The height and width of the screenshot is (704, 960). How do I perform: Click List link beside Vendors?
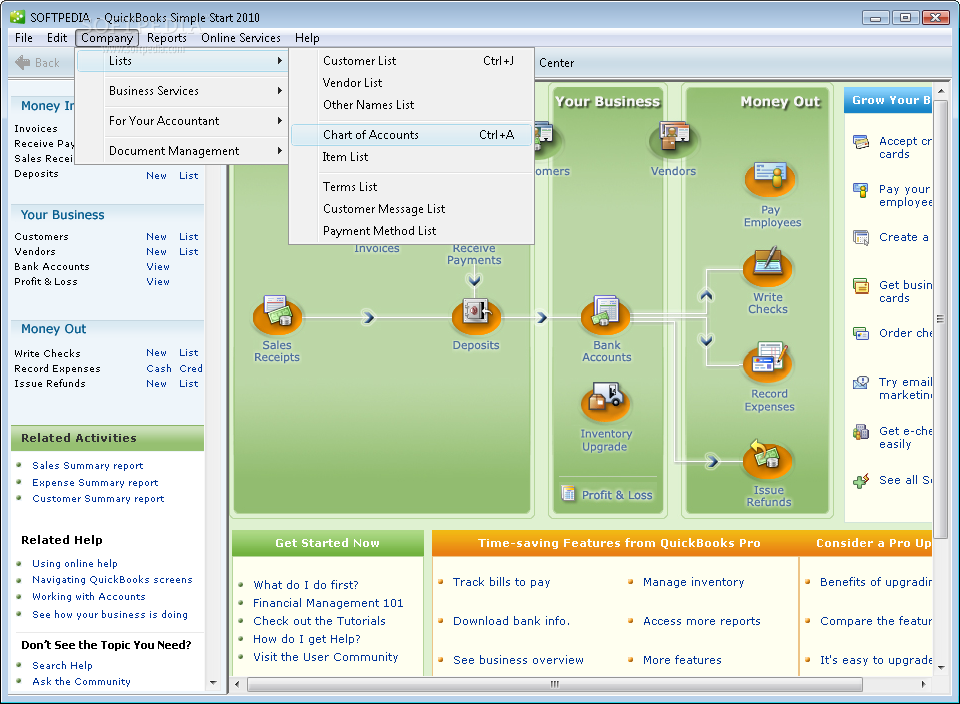189,252
